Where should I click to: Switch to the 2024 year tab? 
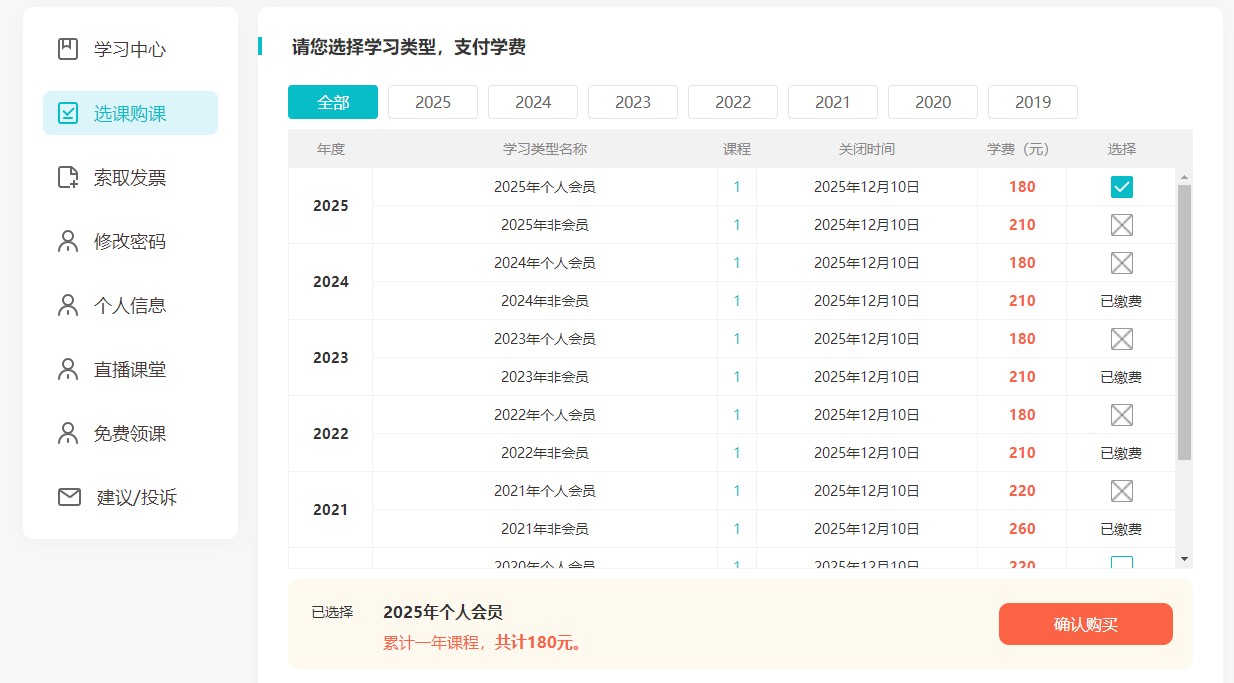coord(532,101)
